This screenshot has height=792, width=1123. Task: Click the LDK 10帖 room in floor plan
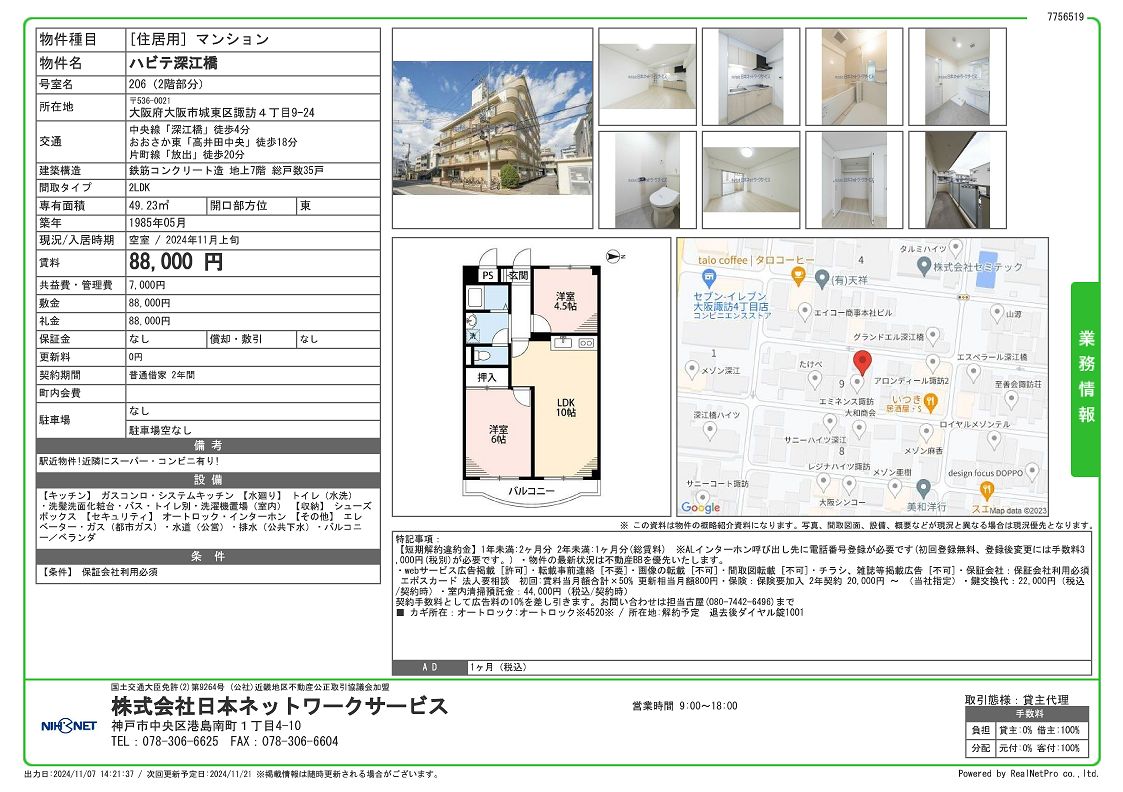point(566,407)
